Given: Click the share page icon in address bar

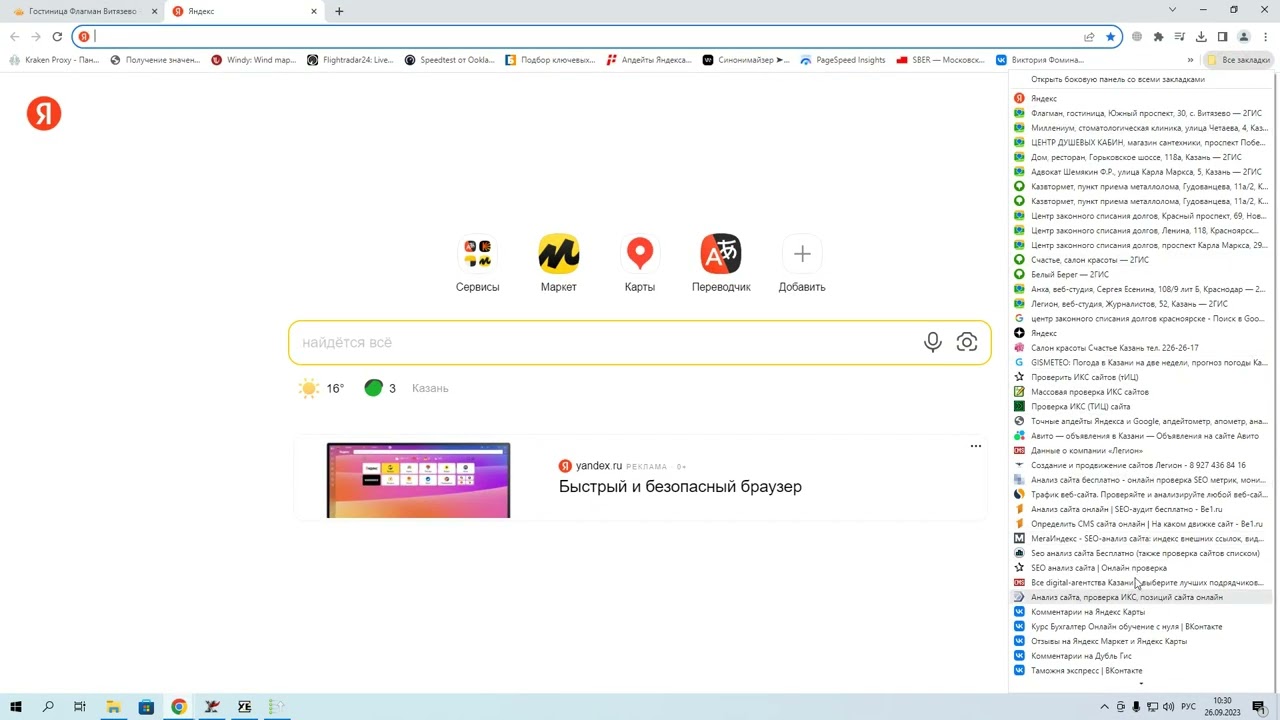Looking at the screenshot, I should click(x=1089, y=37).
